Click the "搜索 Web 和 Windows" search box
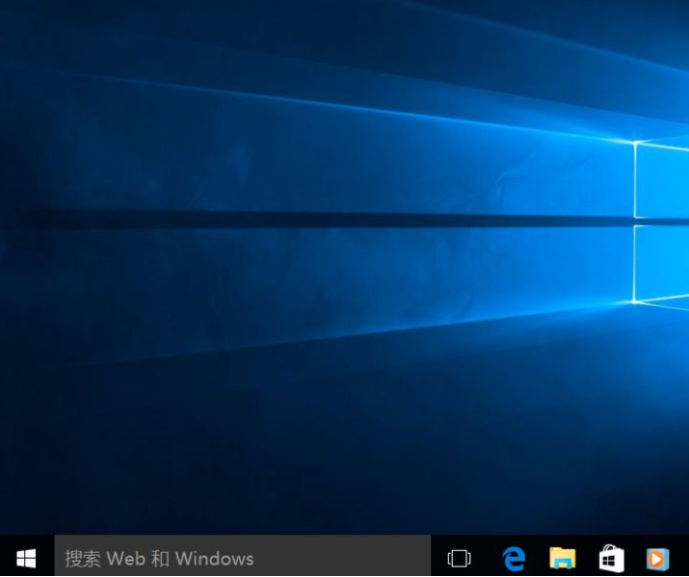This screenshot has height=577, width=689. tap(243, 556)
